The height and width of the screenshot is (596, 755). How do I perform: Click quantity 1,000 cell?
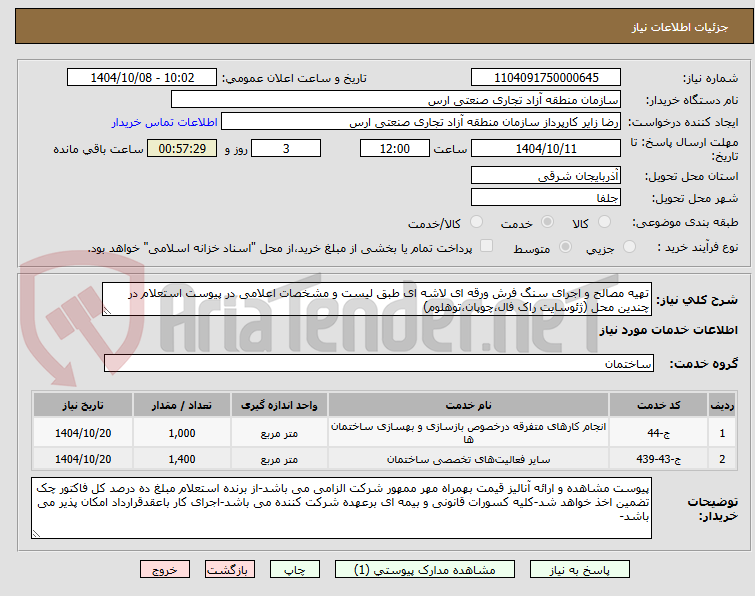point(182,433)
